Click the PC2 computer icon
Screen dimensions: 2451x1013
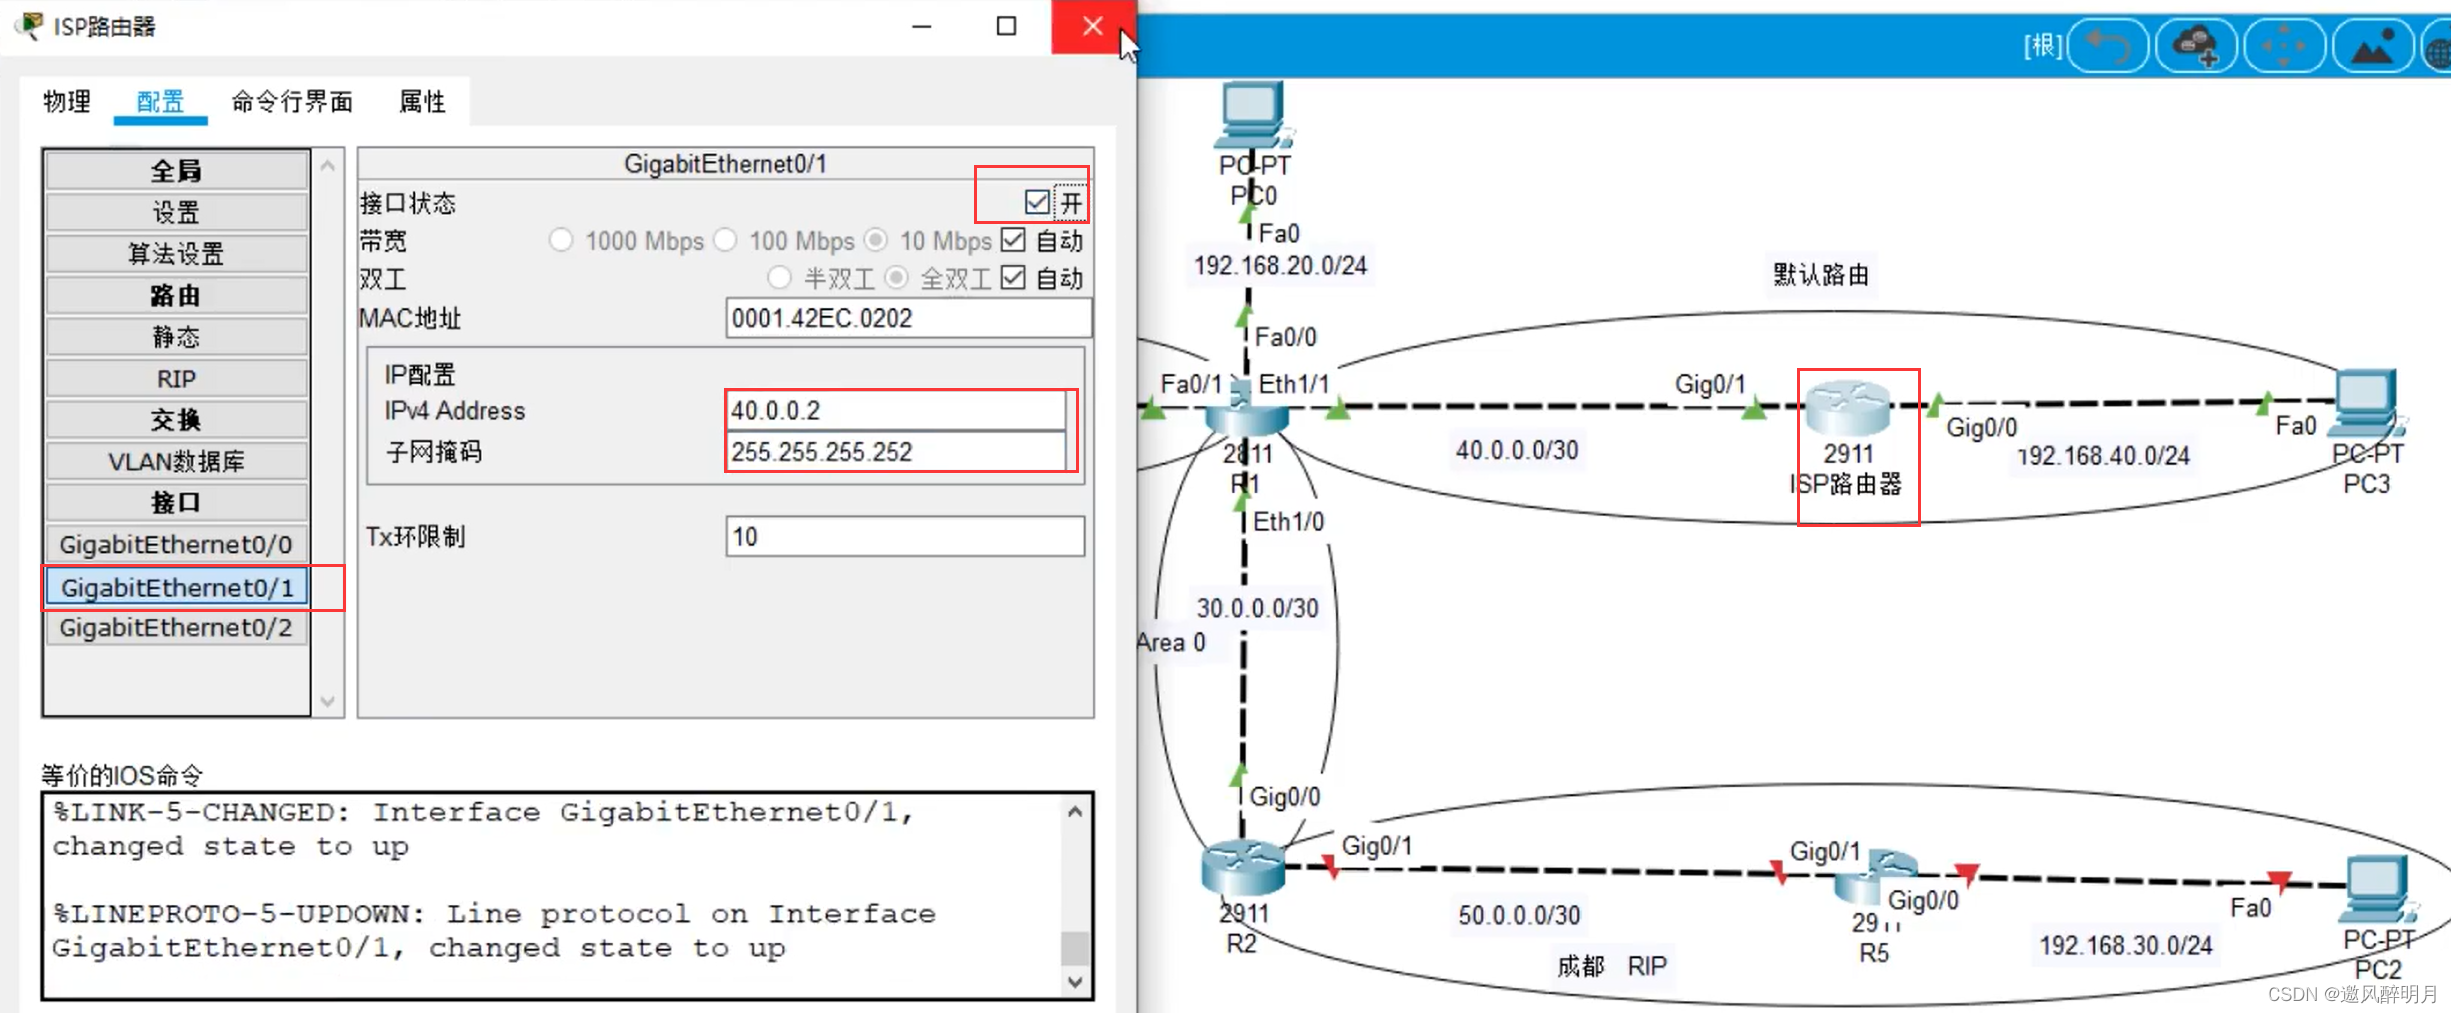(x=2378, y=890)
